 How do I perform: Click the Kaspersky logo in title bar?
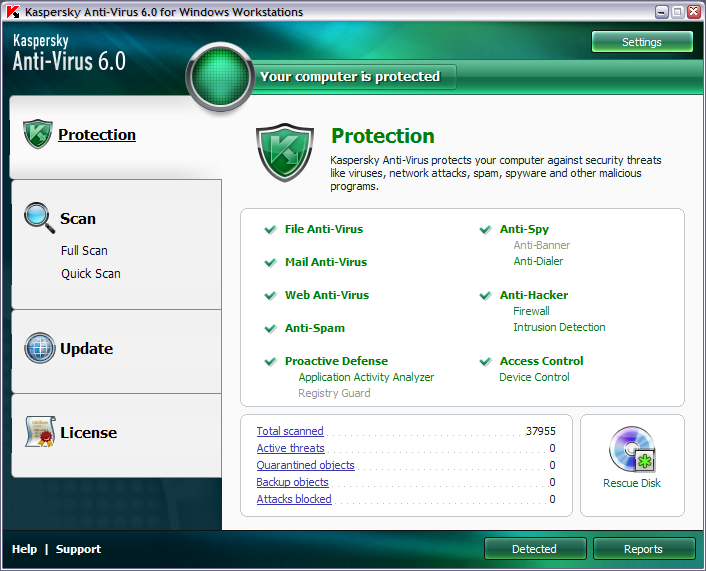point(13,12)
